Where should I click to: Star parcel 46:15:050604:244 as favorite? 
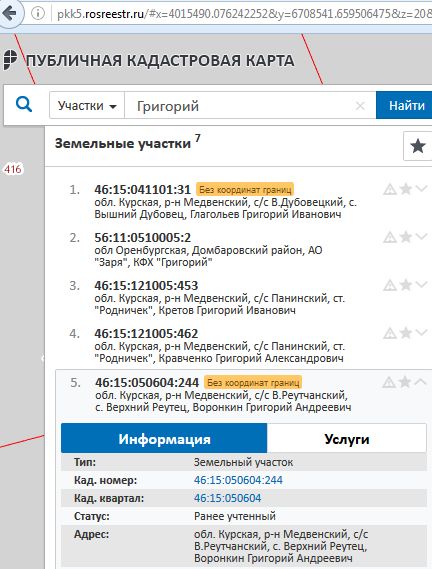(x=404, y=382)
